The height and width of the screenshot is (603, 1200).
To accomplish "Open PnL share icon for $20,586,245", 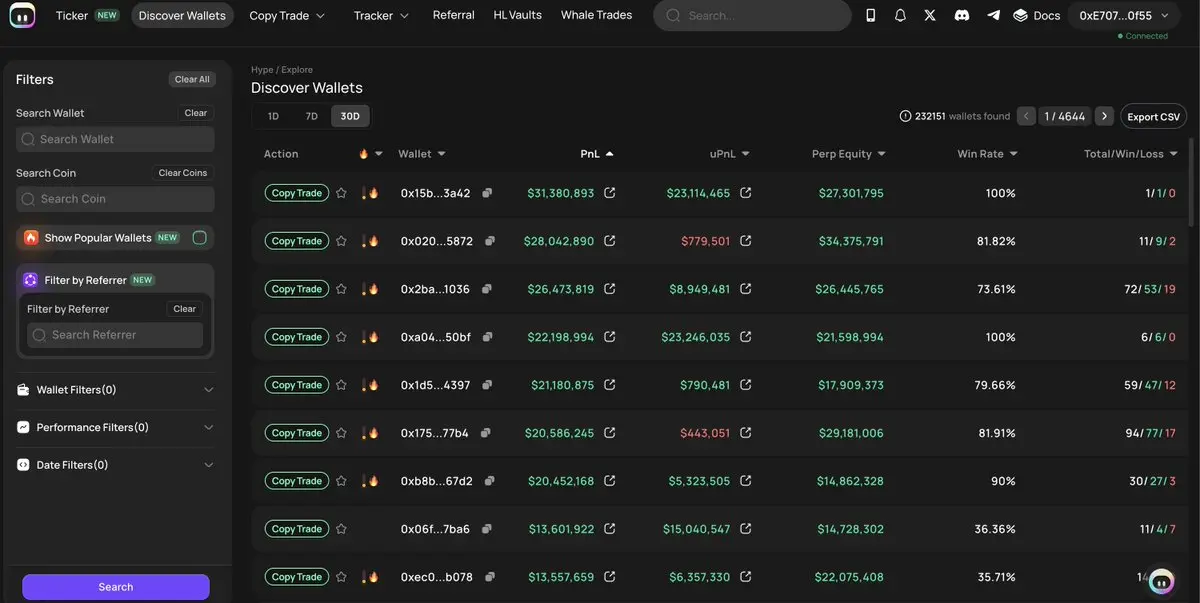I will [x=610, y=433].
